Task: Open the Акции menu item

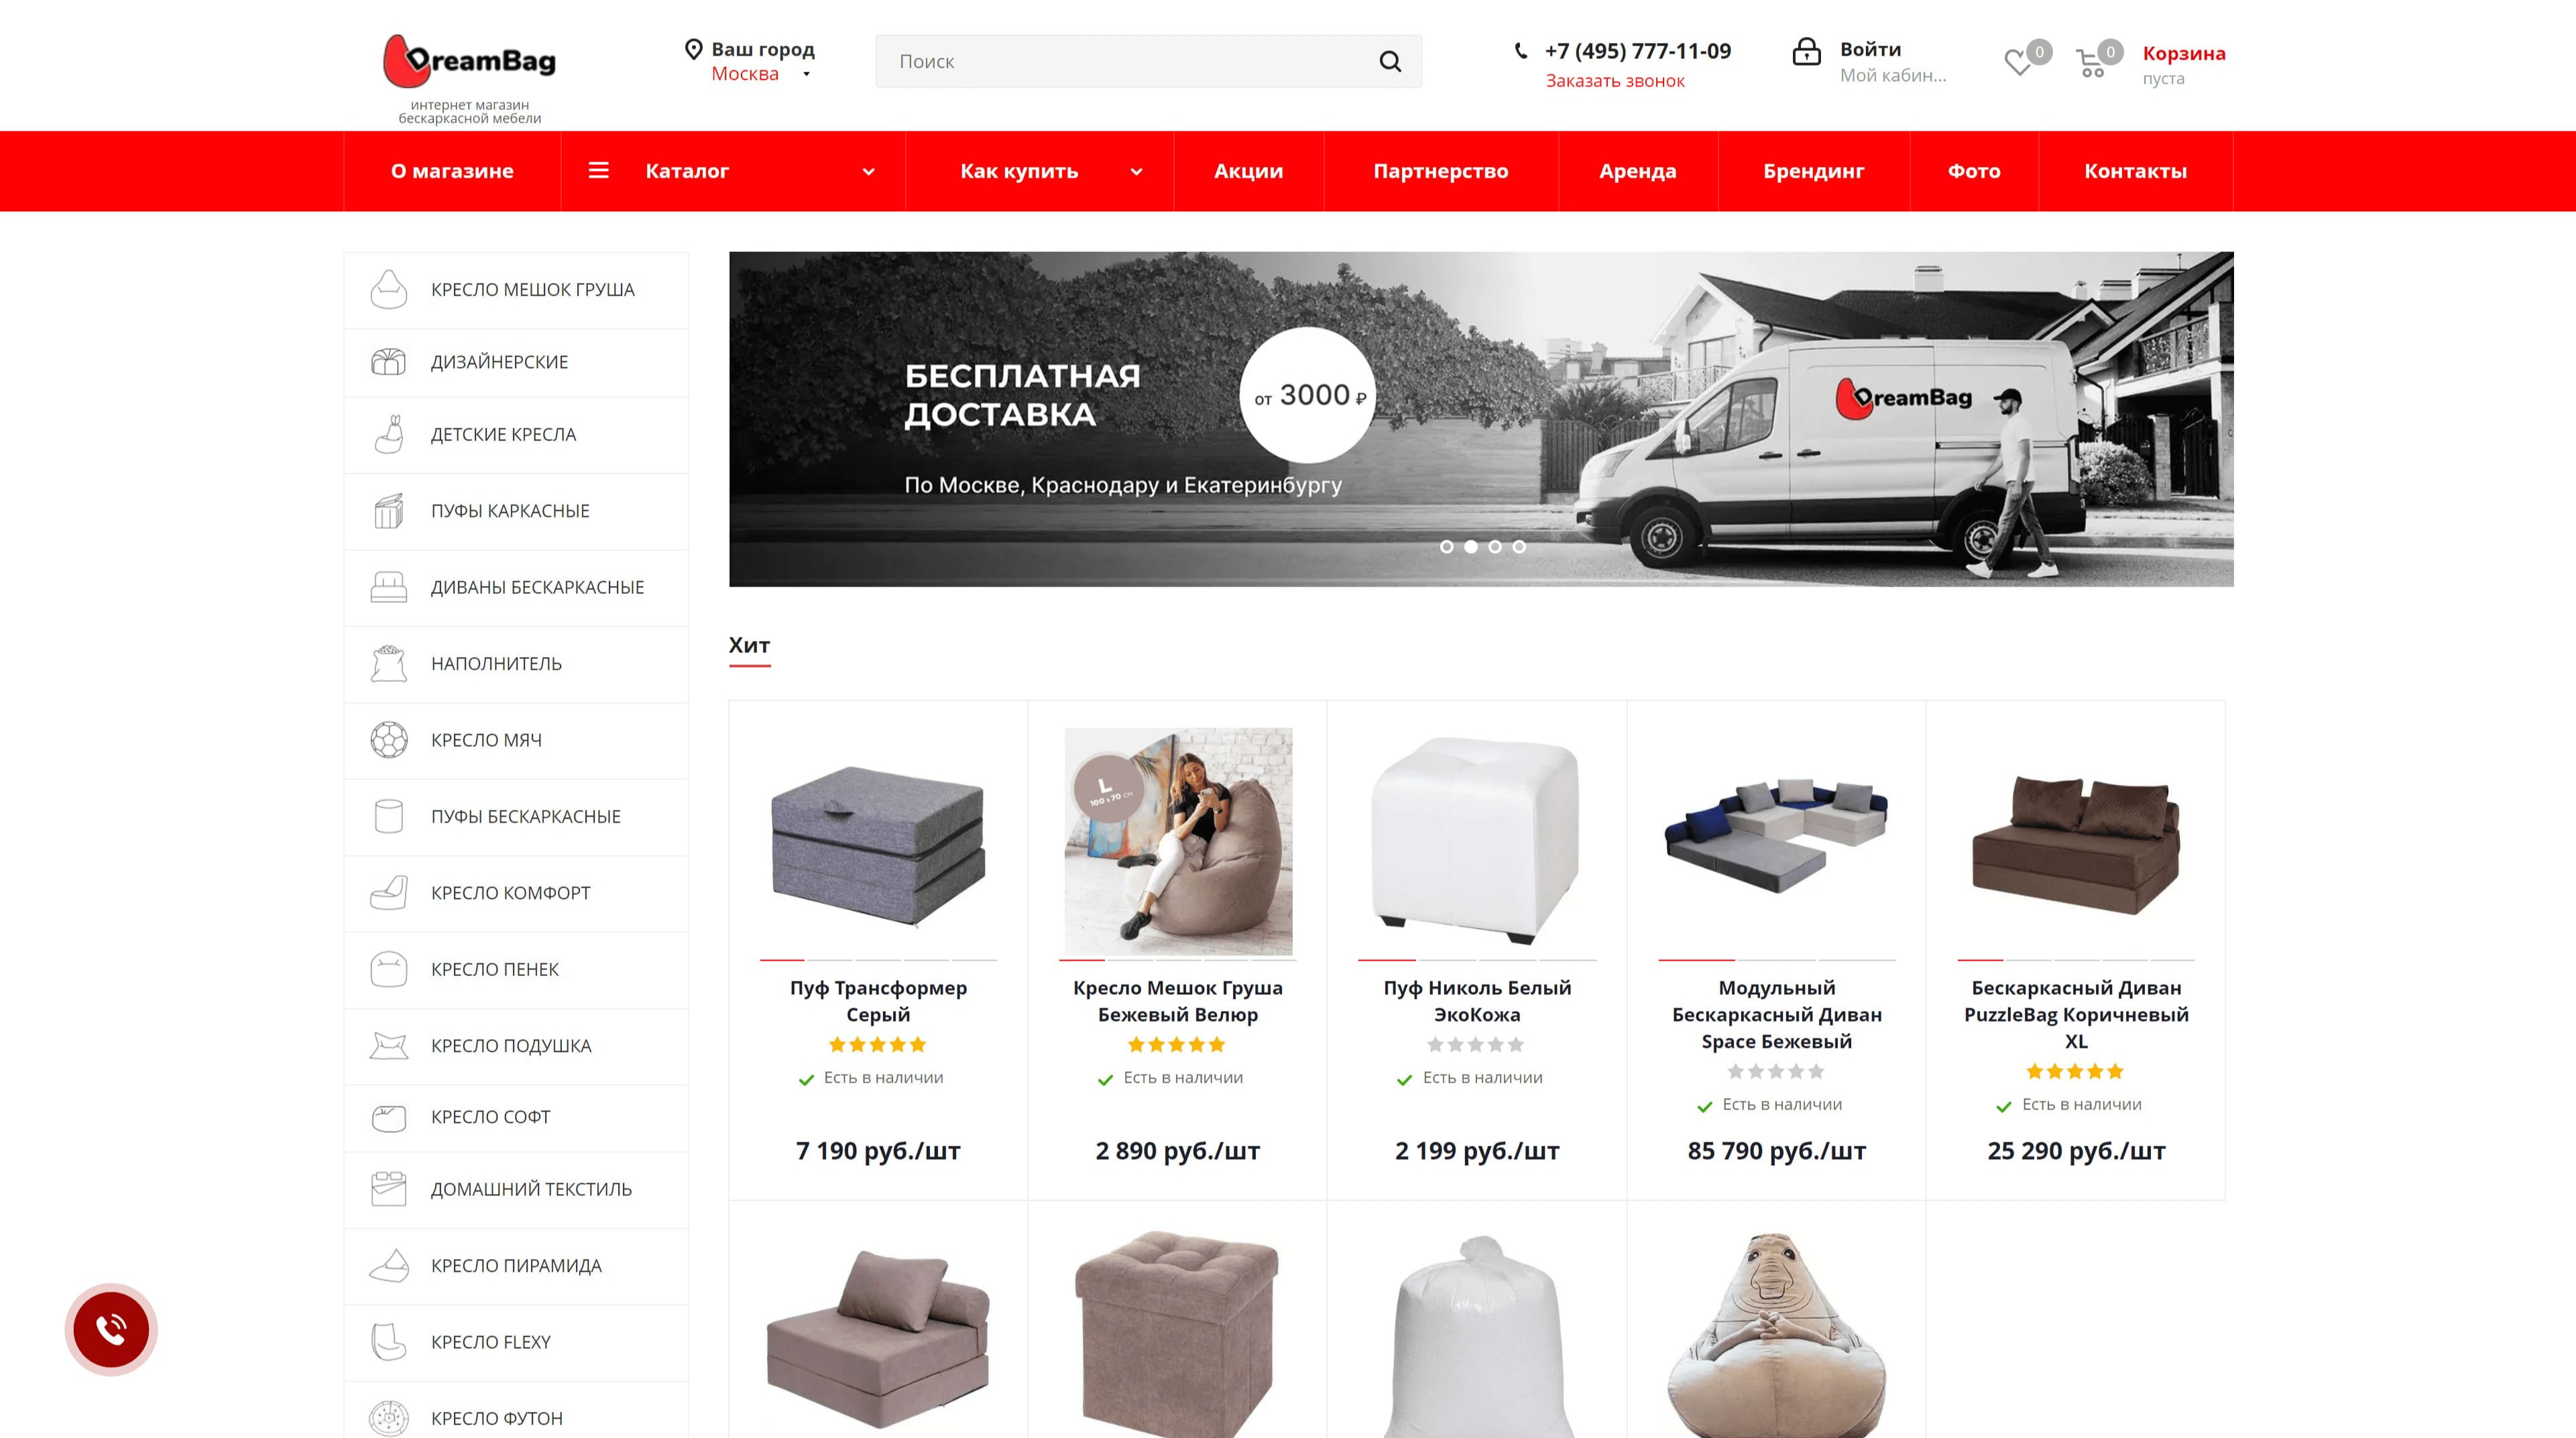Action: coord(1248,171)
